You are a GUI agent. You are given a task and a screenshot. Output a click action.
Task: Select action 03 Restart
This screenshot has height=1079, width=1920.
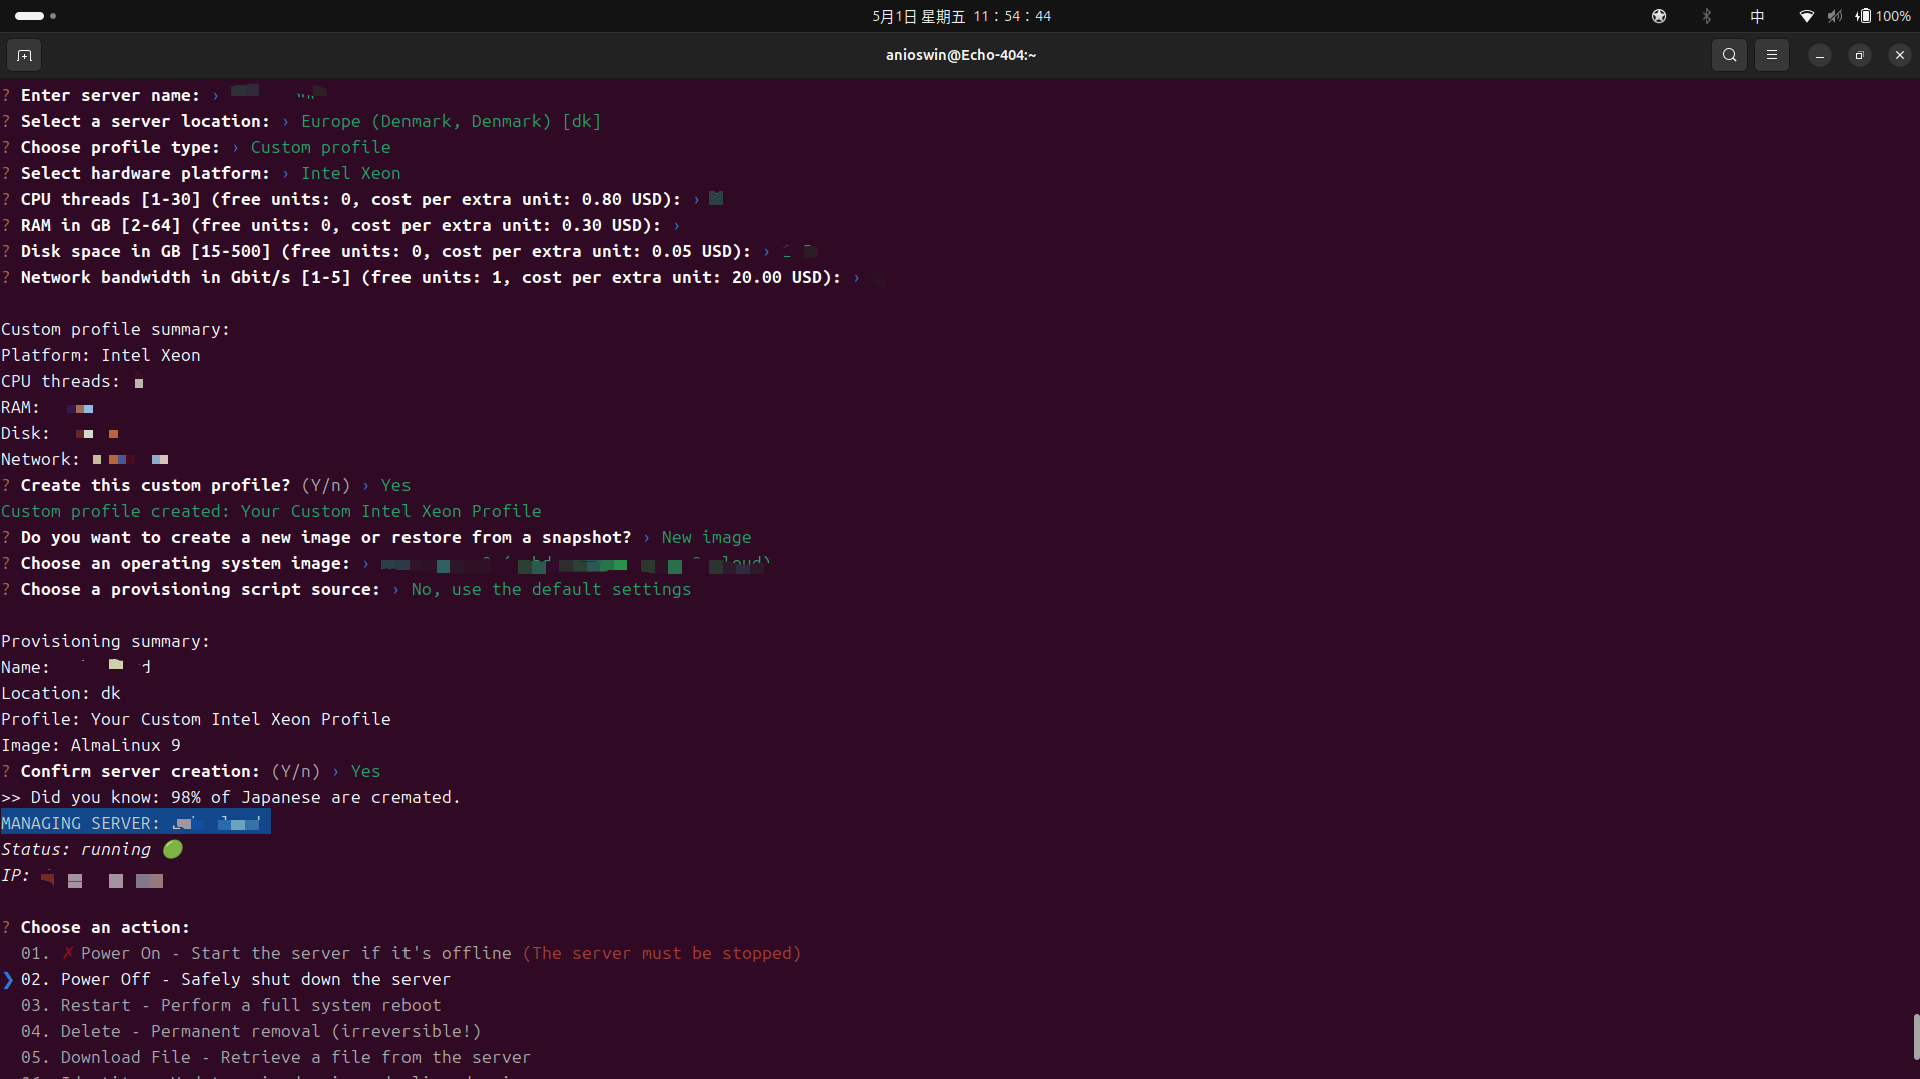[x=231, y=1005]
